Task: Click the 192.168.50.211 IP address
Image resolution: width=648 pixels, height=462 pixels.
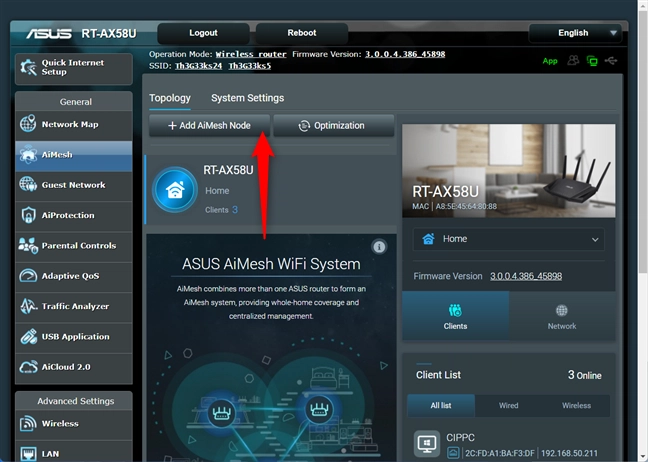Action: click(569, 453)
